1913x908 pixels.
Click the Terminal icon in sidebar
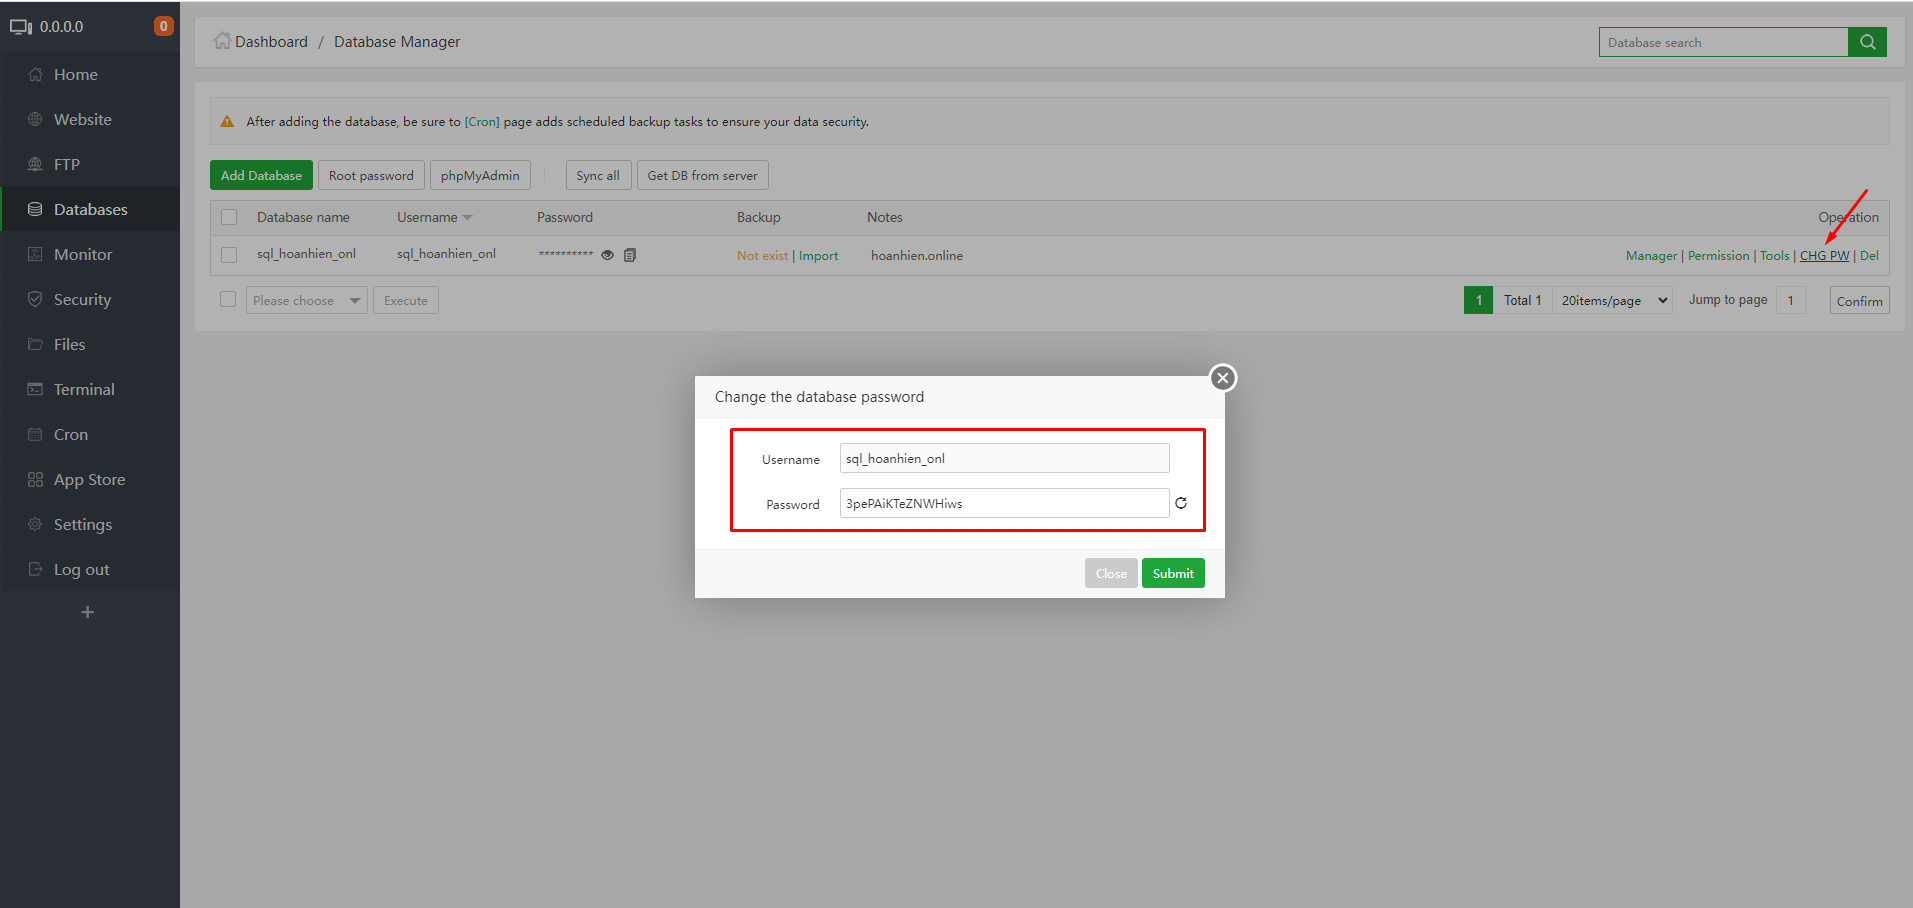pyautogui.click(x=35, y=389)
